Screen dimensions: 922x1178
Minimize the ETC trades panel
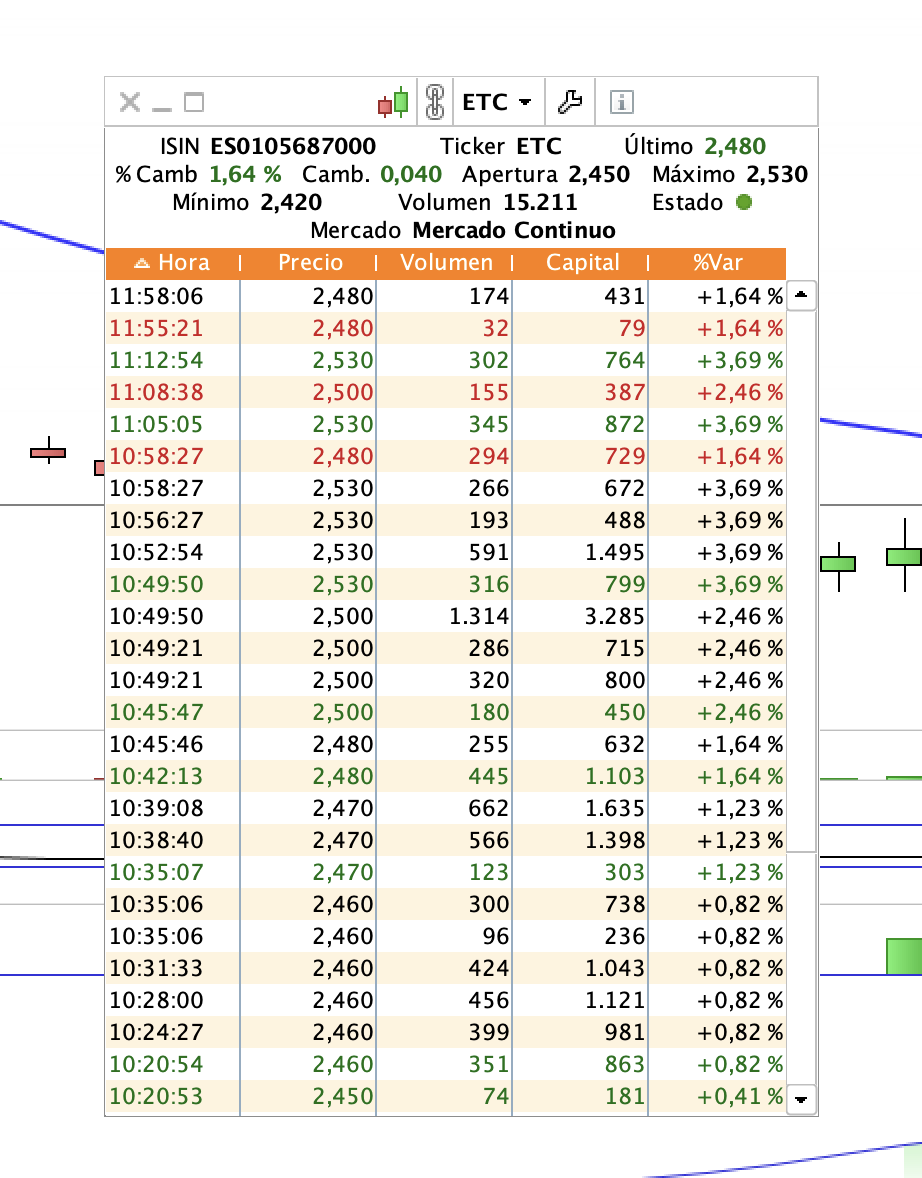pyautogui.click(x=162, y=104)
